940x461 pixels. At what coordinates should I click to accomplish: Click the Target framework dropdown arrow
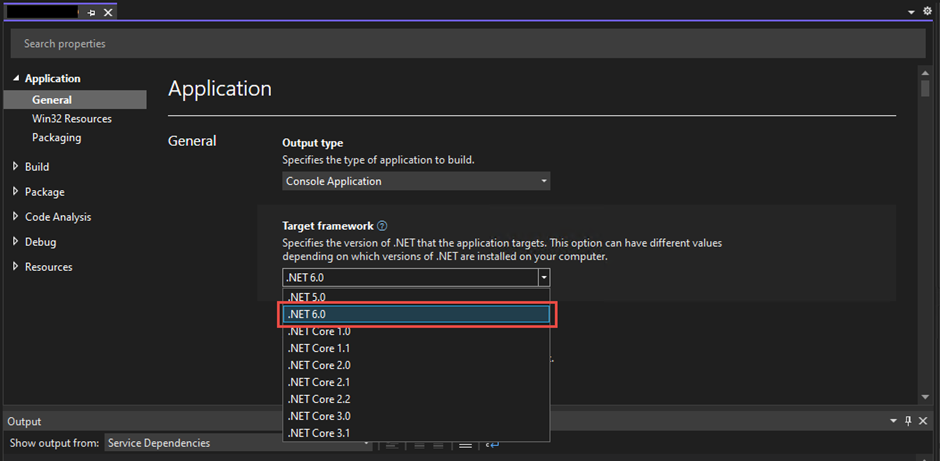click(x=543, y=278)
